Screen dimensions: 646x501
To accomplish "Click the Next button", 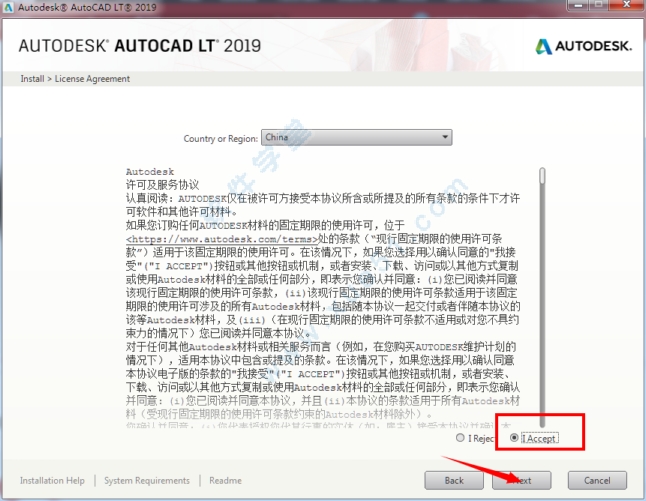I will [x=521, y=480].
